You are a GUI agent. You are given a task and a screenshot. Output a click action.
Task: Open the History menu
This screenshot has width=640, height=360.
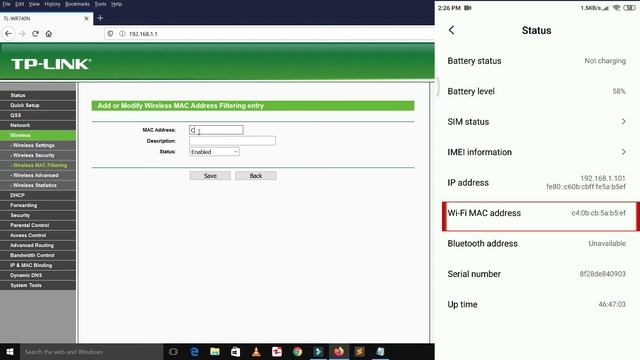tap(52, 4)
